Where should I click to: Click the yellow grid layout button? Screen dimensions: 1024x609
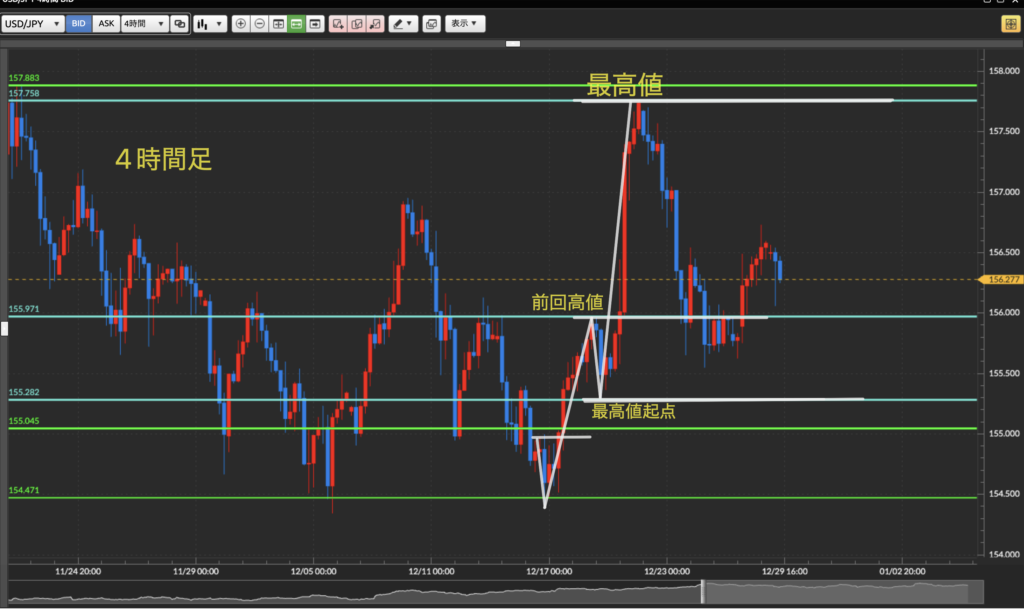1011,23
